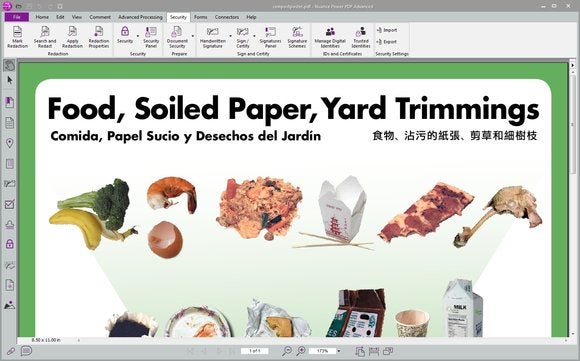The height and width of the screenshot is (361, 580).
Task: Open the Help tab
Action: [x=251, y=17]
